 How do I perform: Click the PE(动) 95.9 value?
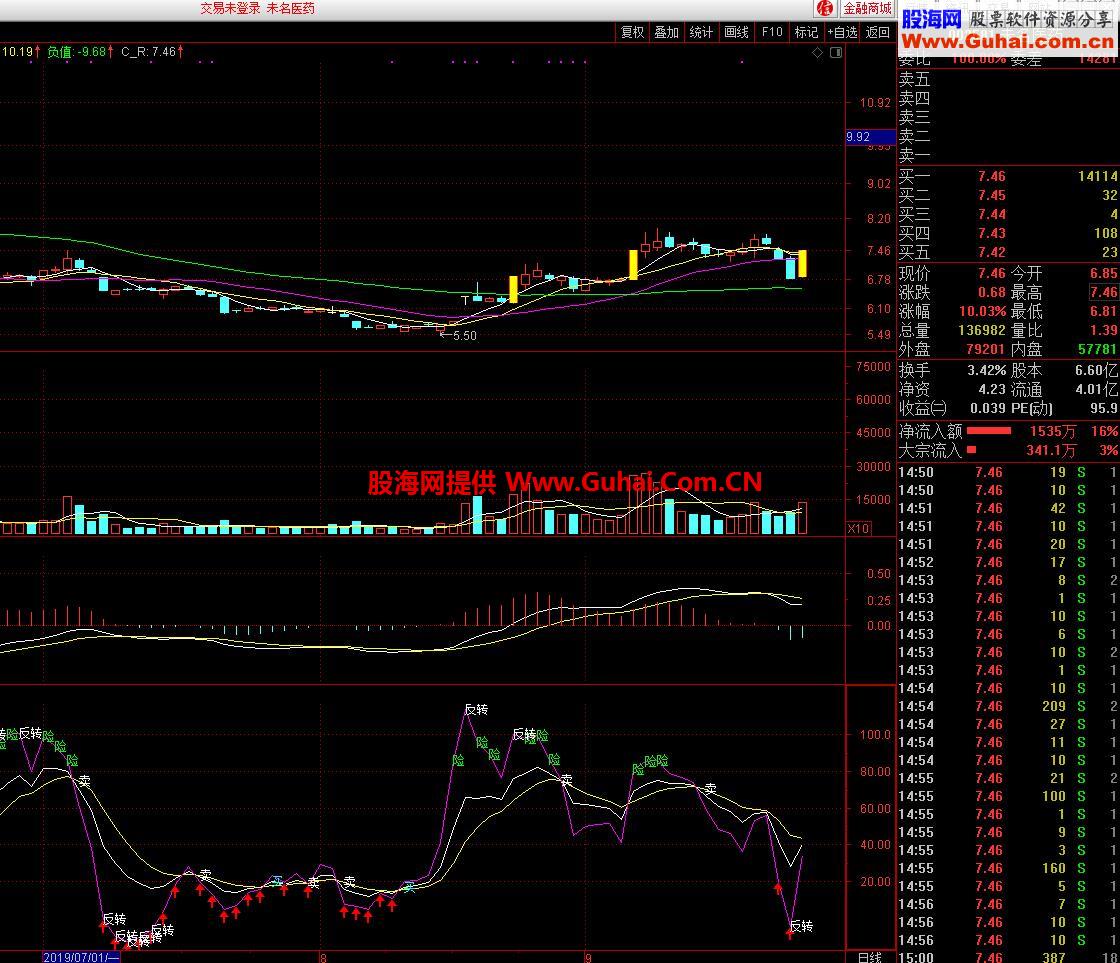1104,409
